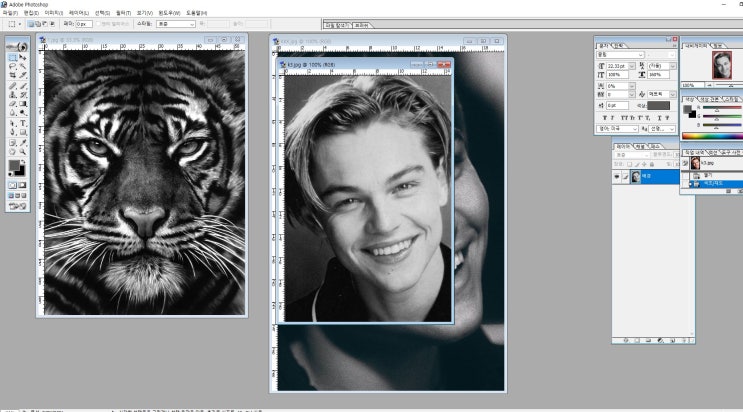Viewport: 743px width, 412px height.
Task: Click the color spectrum ramp in Color palette
Action: (x=712, y=136)
